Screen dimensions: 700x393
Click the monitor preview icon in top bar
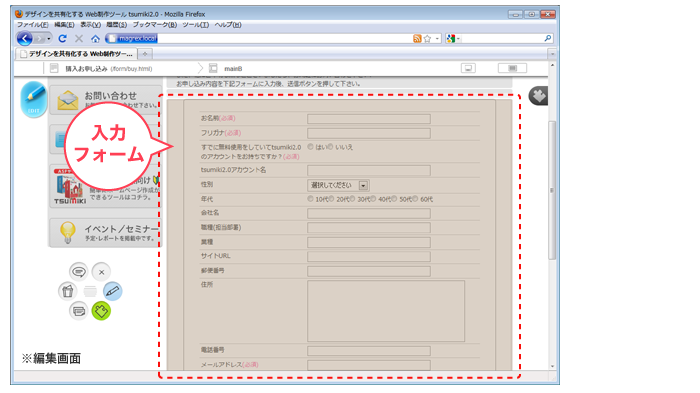(x=468, y=68)
